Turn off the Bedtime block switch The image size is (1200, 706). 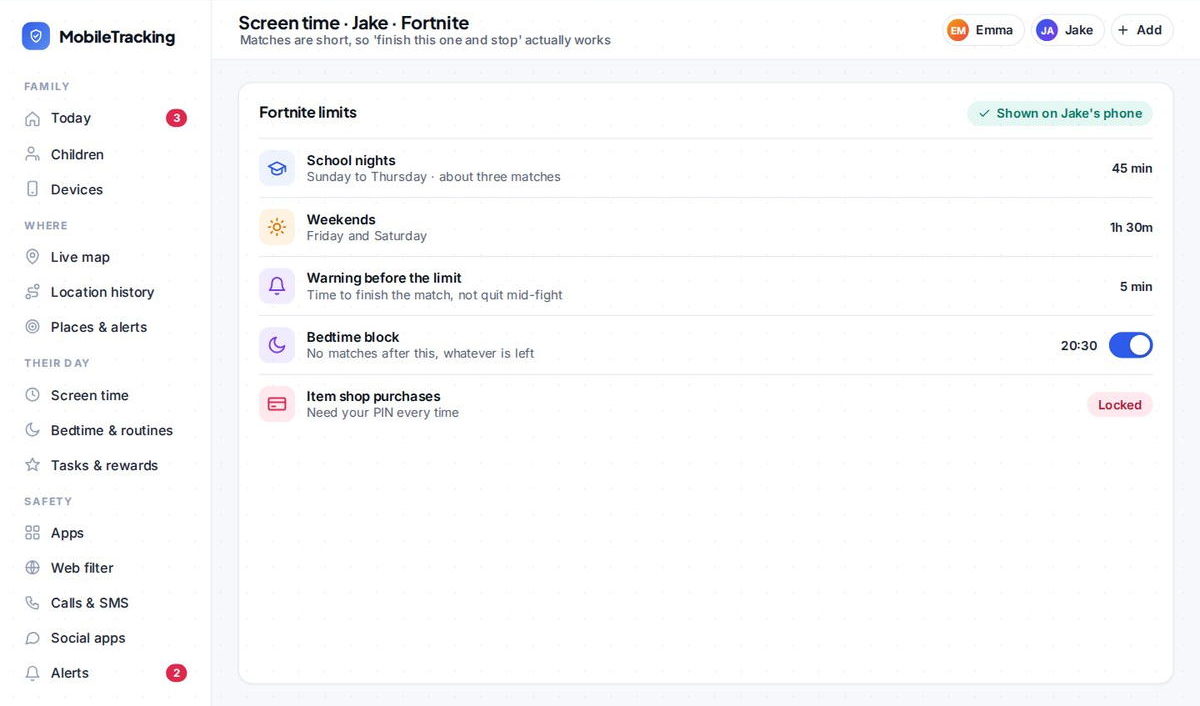pyautogui.click(x=1131, y=345)
